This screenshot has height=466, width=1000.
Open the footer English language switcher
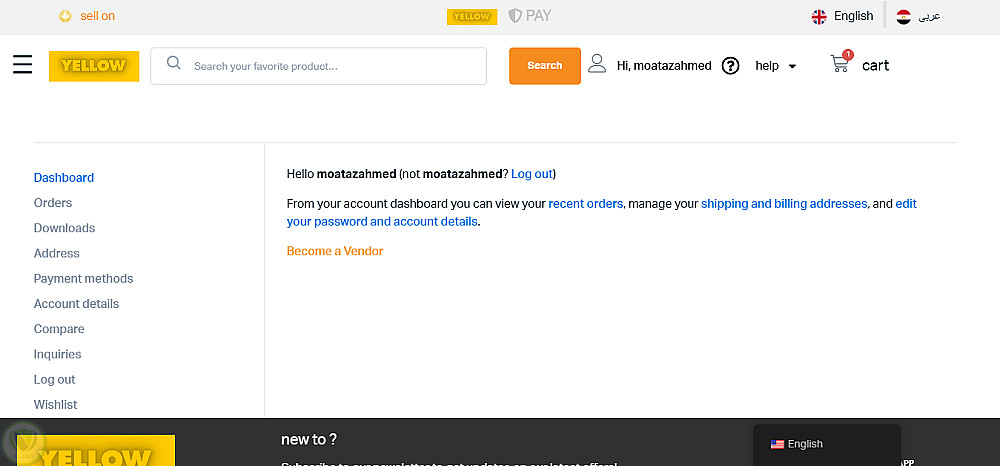(798, 444)
